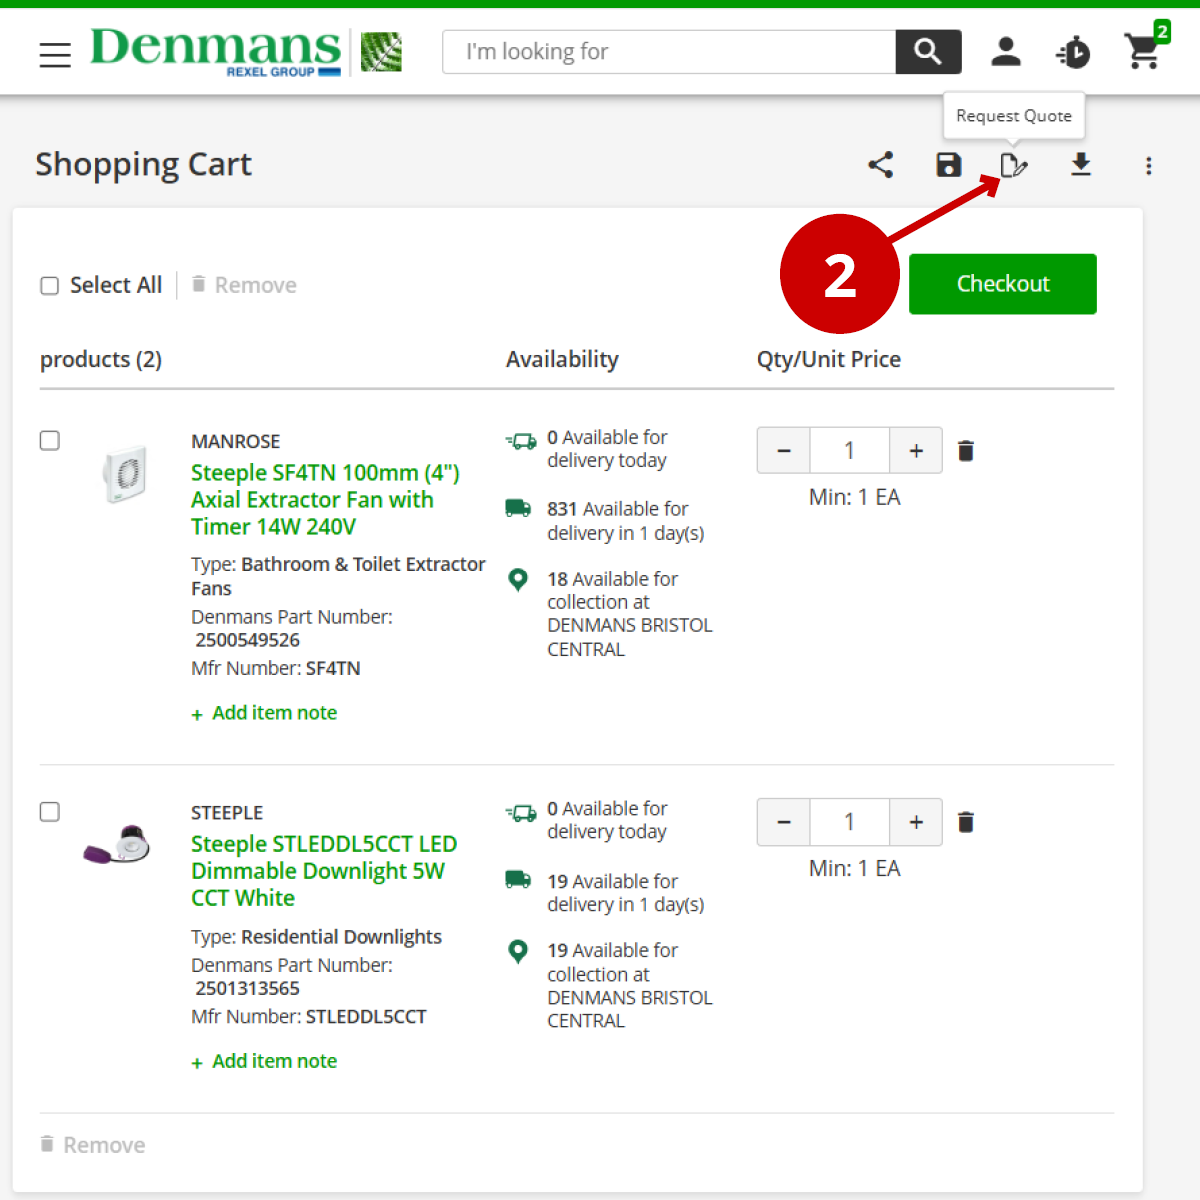Click the share cart icon
This screenshot has width=1200, height=1200.
tap(881, 165)
